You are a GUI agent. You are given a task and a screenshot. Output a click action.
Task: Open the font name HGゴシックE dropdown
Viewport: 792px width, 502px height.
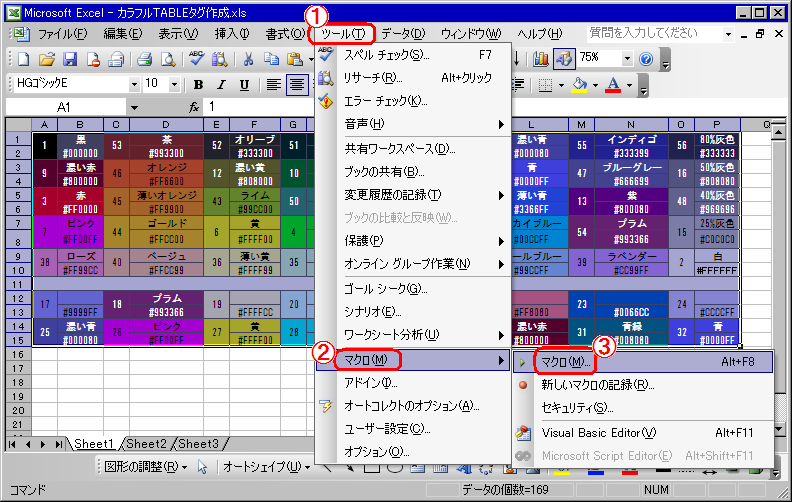coord(131,85)
